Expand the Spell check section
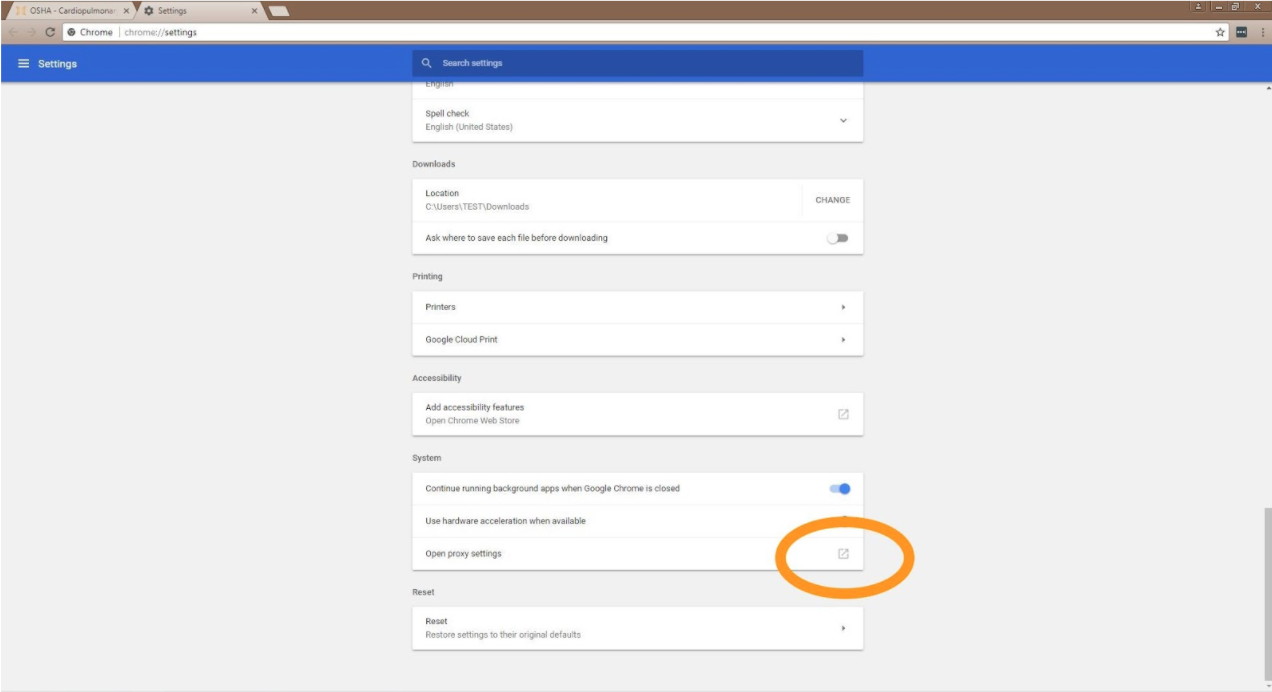 [843, 120]
